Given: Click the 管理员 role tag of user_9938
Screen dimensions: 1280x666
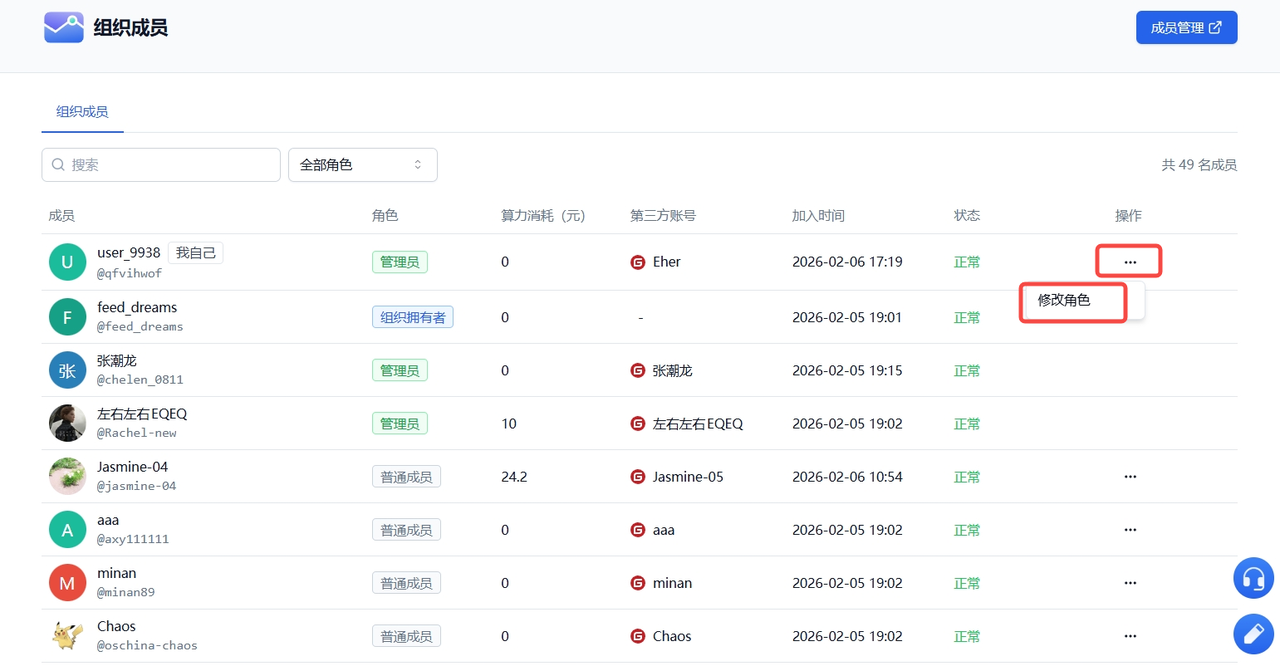Looking at the screenshot, I should (400, 262).
